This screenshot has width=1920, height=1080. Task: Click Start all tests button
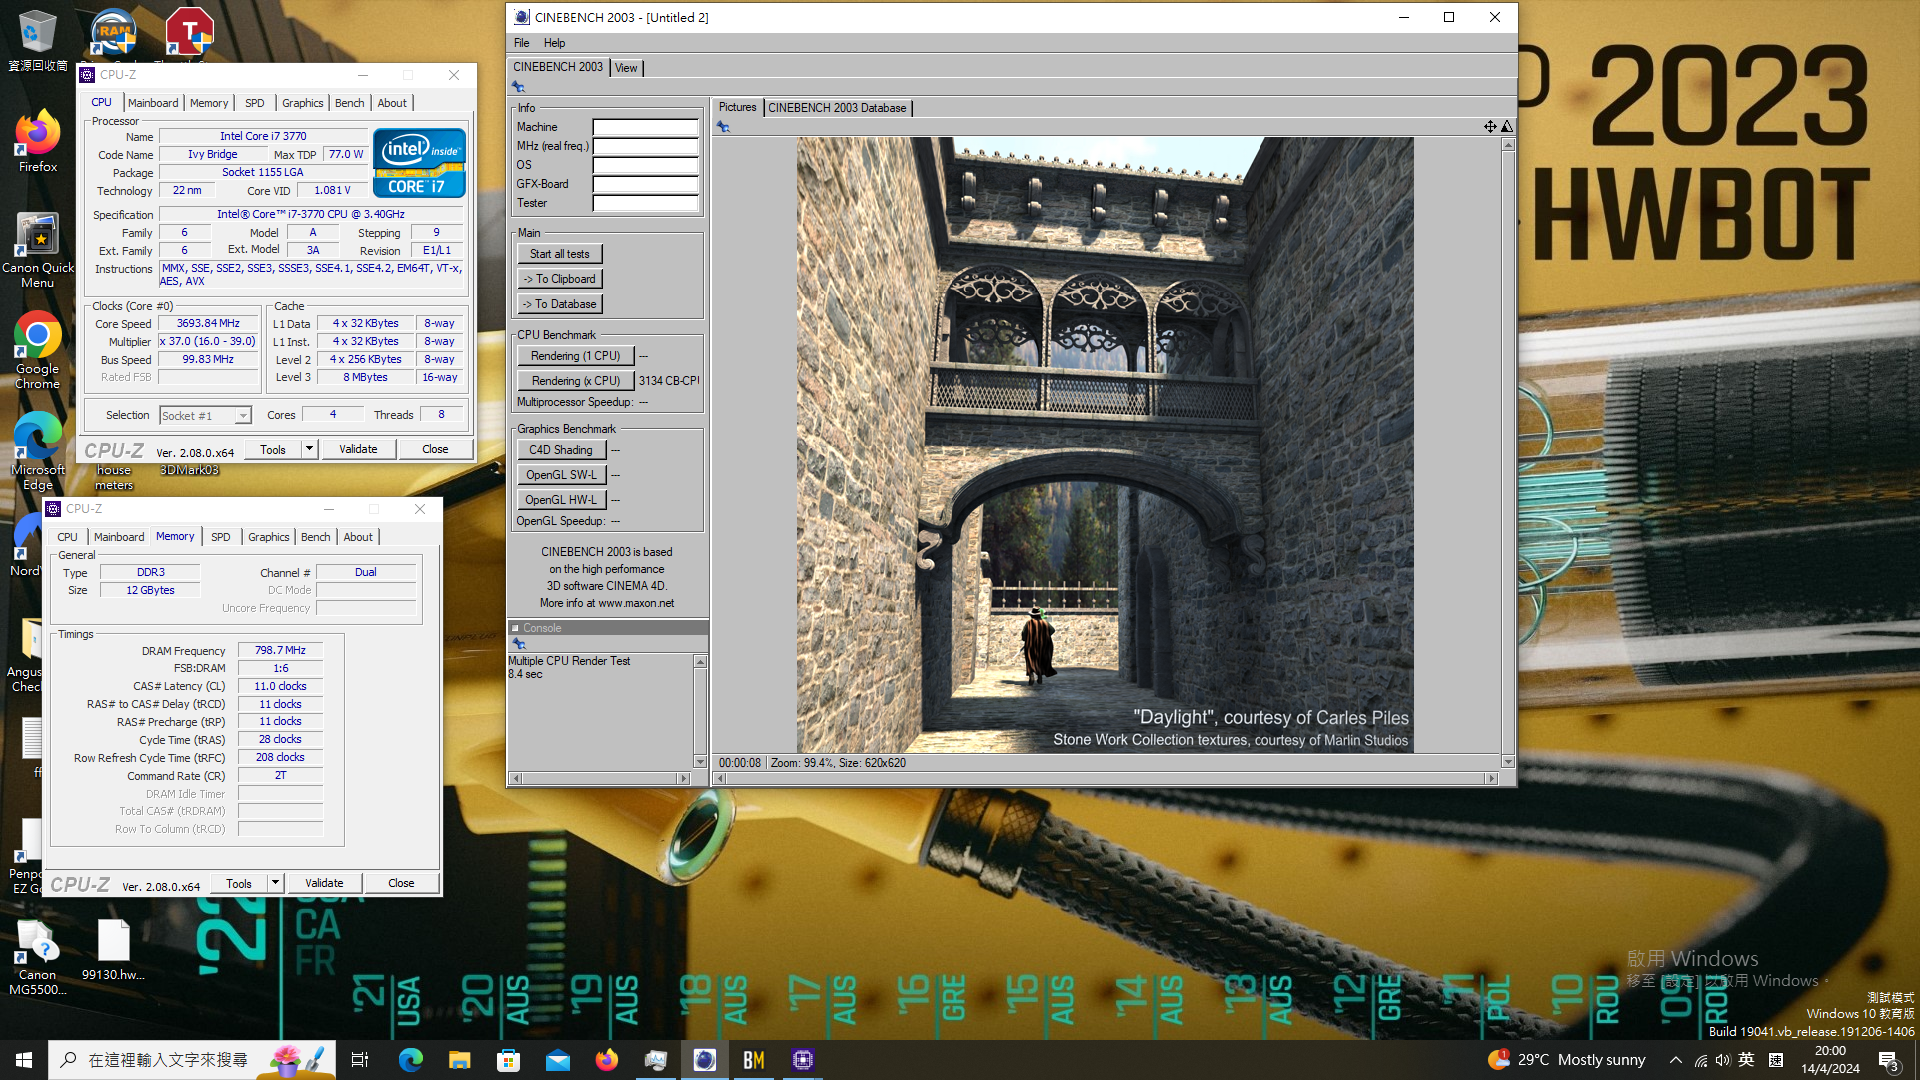pos(560,254)
